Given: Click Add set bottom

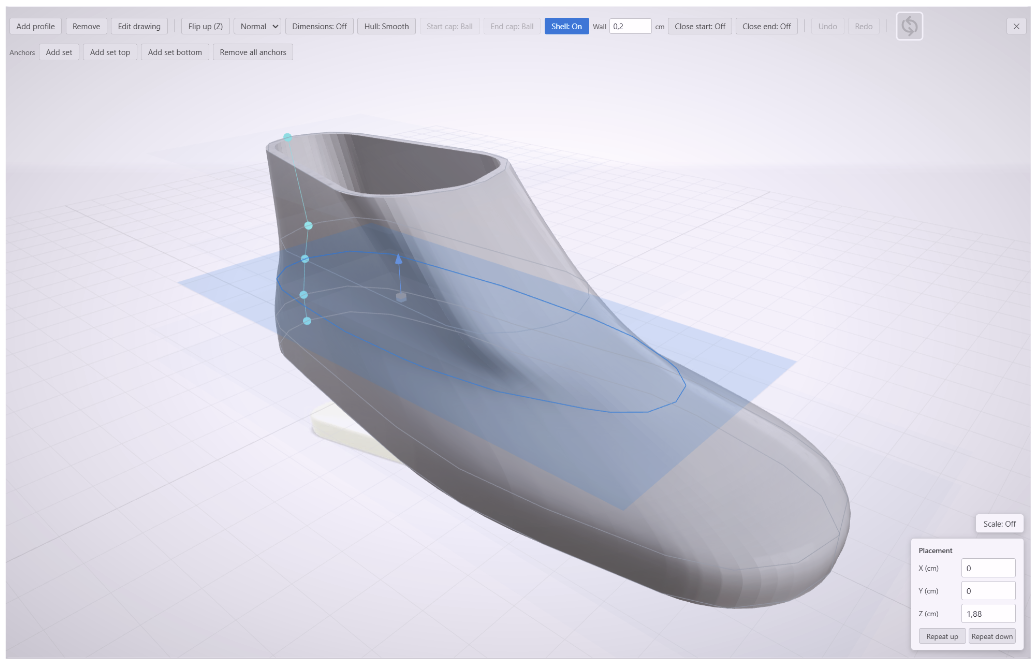Looking at the screenshot, I should pos(175,52).
